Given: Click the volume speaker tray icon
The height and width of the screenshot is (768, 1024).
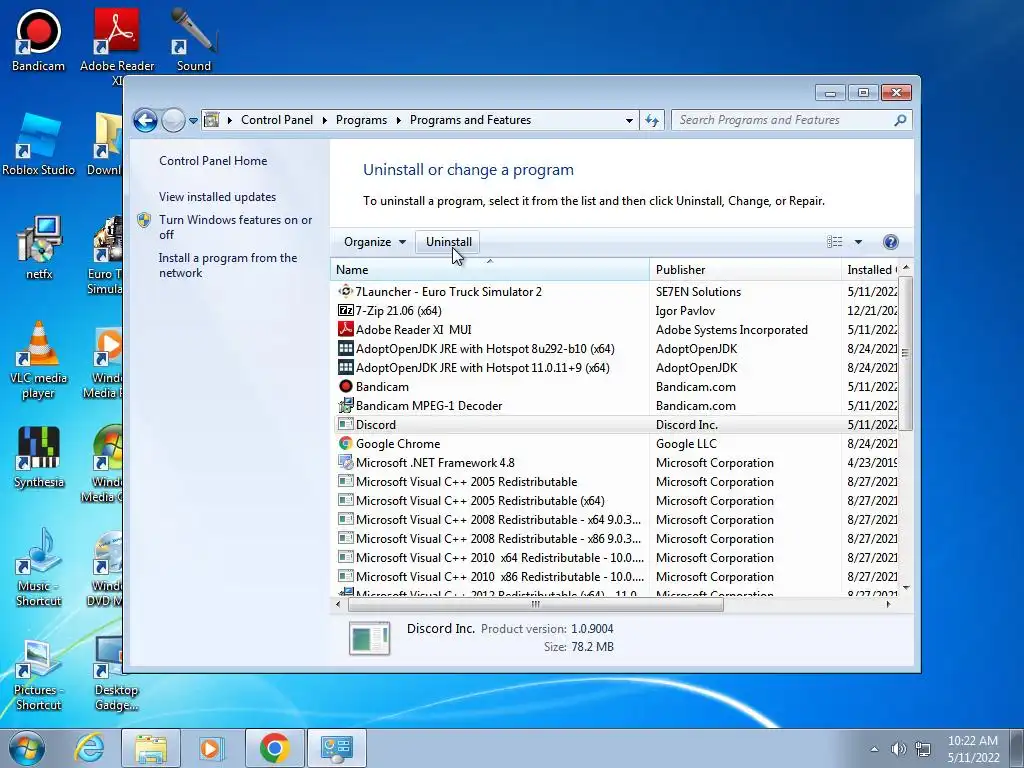Looking at the screenshot, I should [899, 749].
